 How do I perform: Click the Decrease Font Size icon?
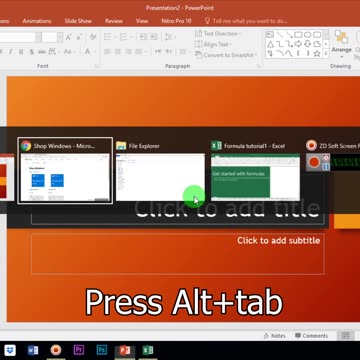coord(79,37)
